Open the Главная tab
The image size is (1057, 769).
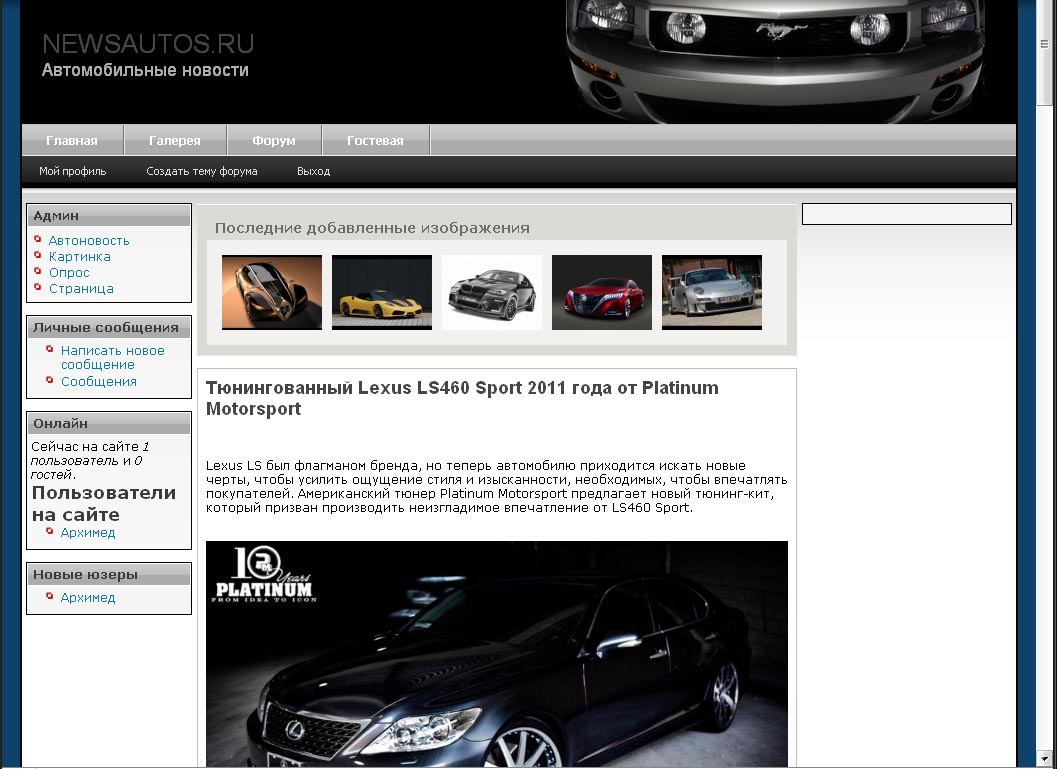pos(72,140)
